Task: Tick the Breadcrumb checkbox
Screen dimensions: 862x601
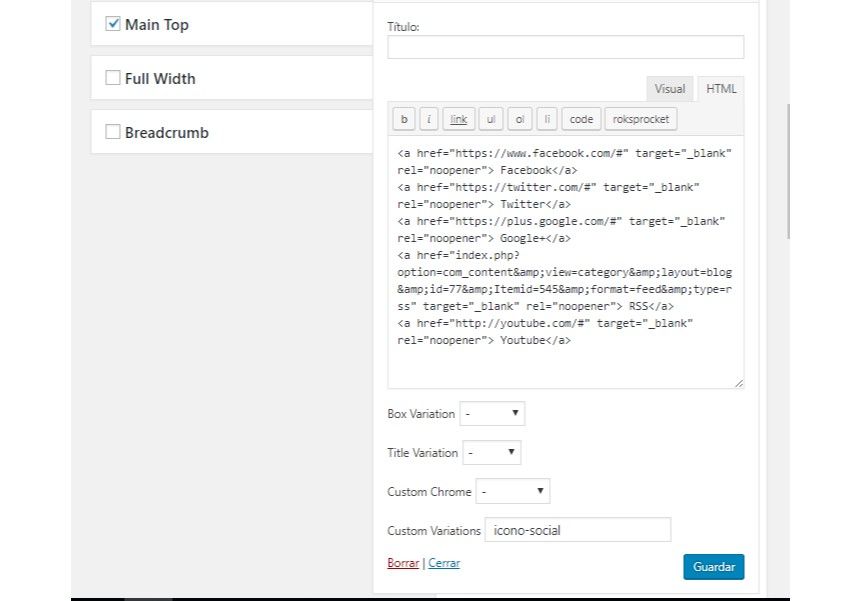Action: click(x=113, y=131)
